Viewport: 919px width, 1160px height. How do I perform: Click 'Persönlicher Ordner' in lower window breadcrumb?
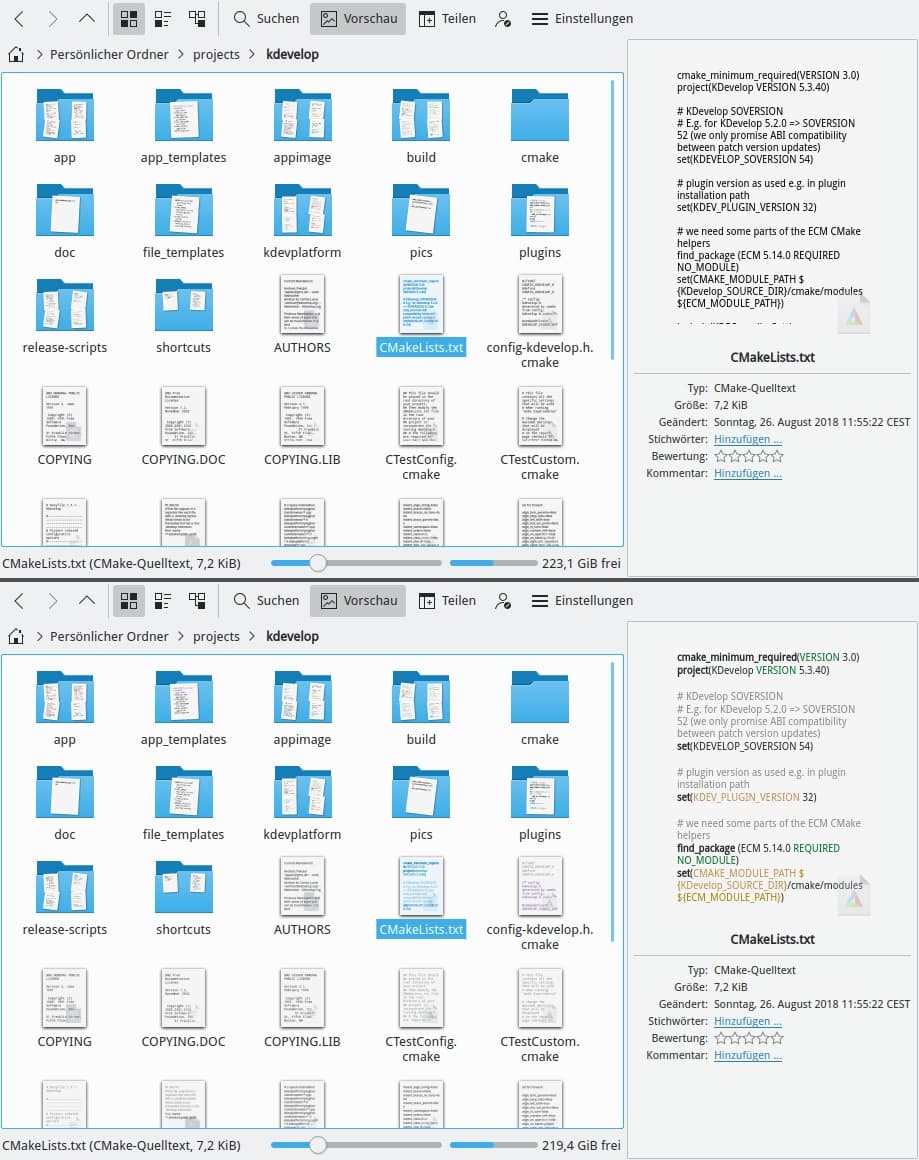click(x=109, y=636)
